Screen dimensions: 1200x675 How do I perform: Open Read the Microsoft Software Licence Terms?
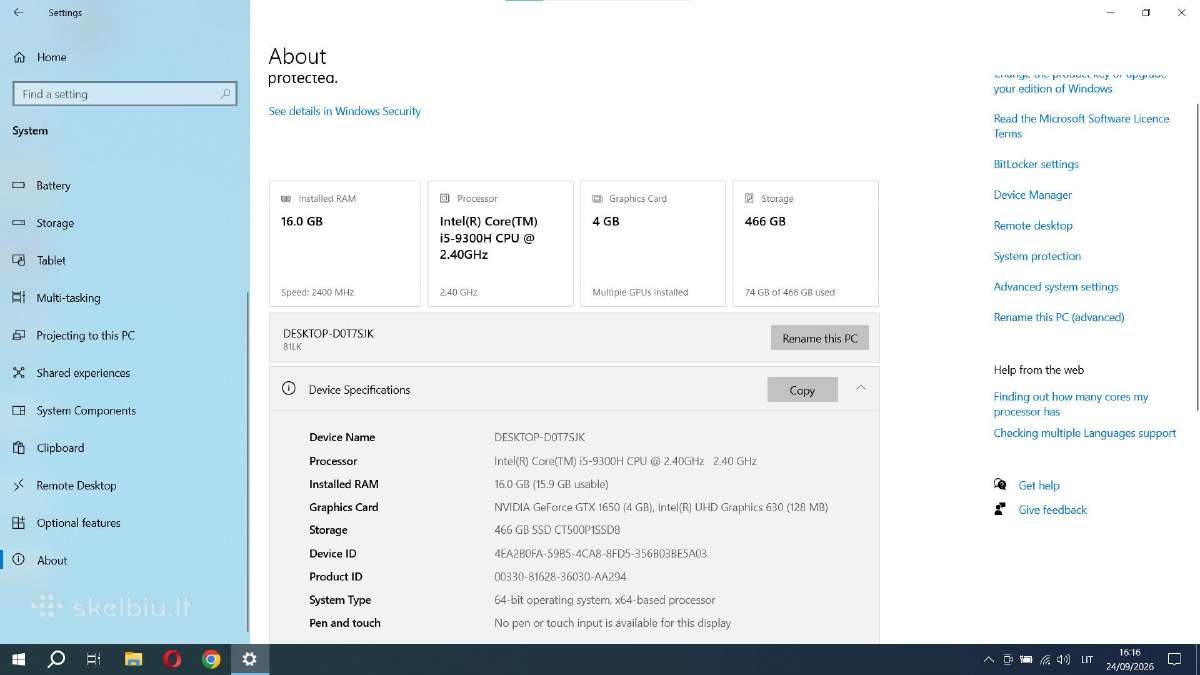[x=1081, y=126]
